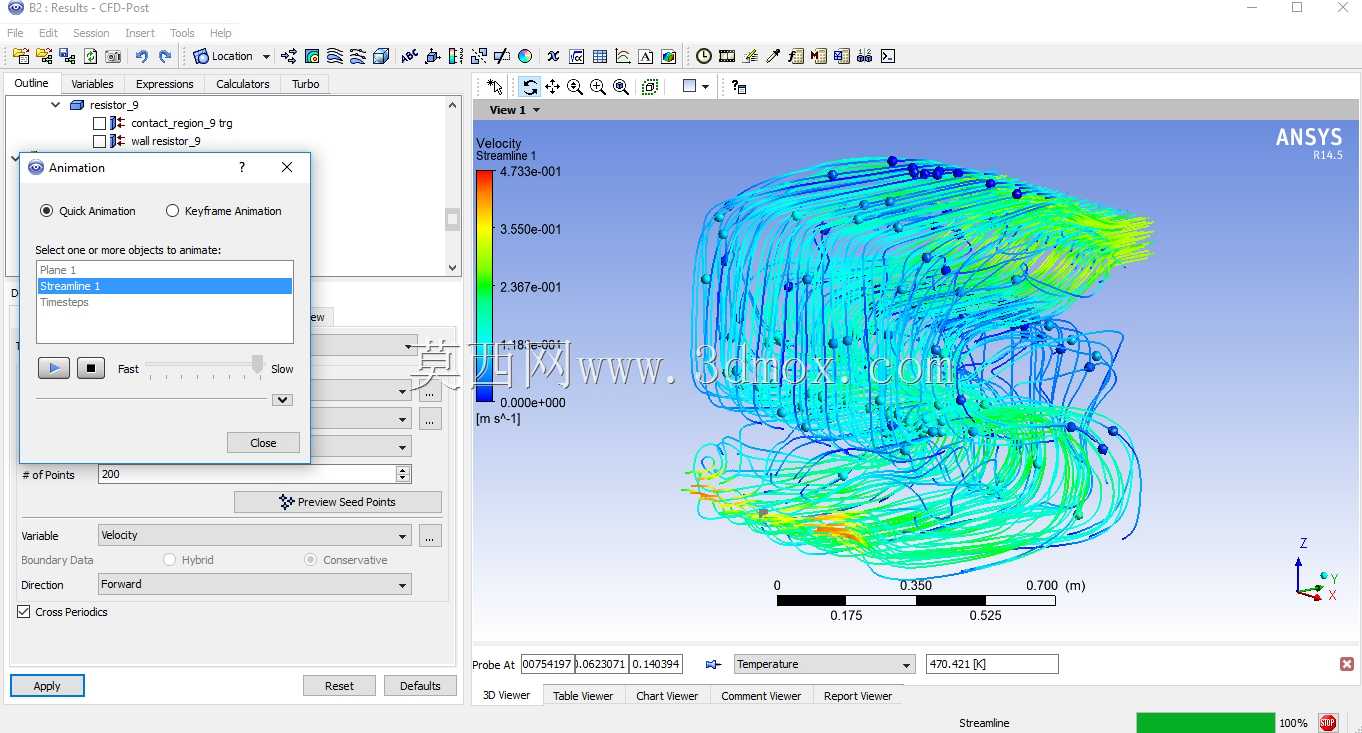
Task: Open the Session menu
Action: [x=91, y=33]
